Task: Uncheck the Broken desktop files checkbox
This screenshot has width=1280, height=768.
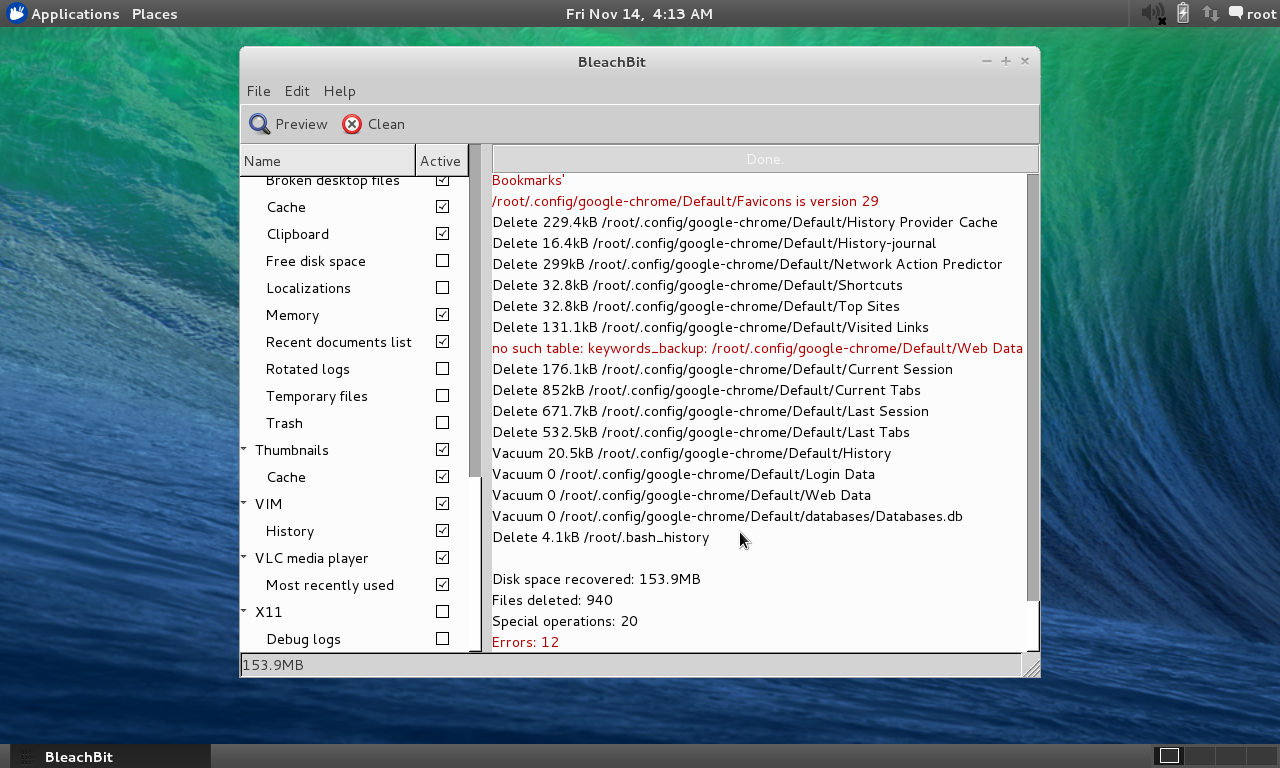Action: tap(442, 180)
